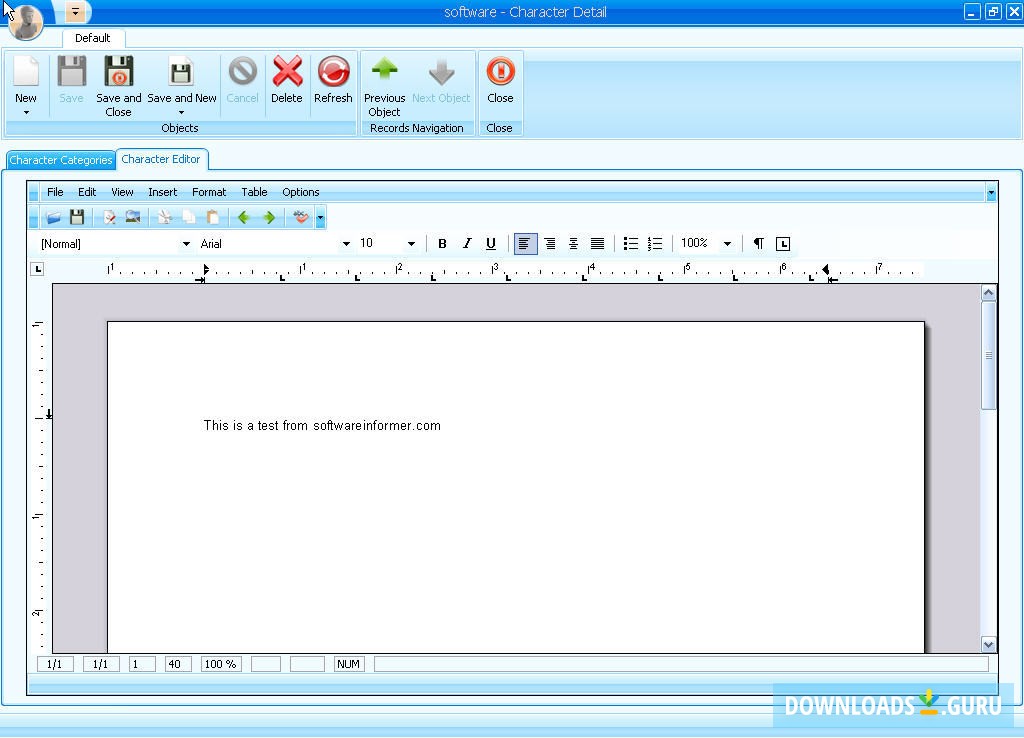Click the vertical scrollbar up arrow
This screenshot has height=738, width=1024.
pos(989,293)
